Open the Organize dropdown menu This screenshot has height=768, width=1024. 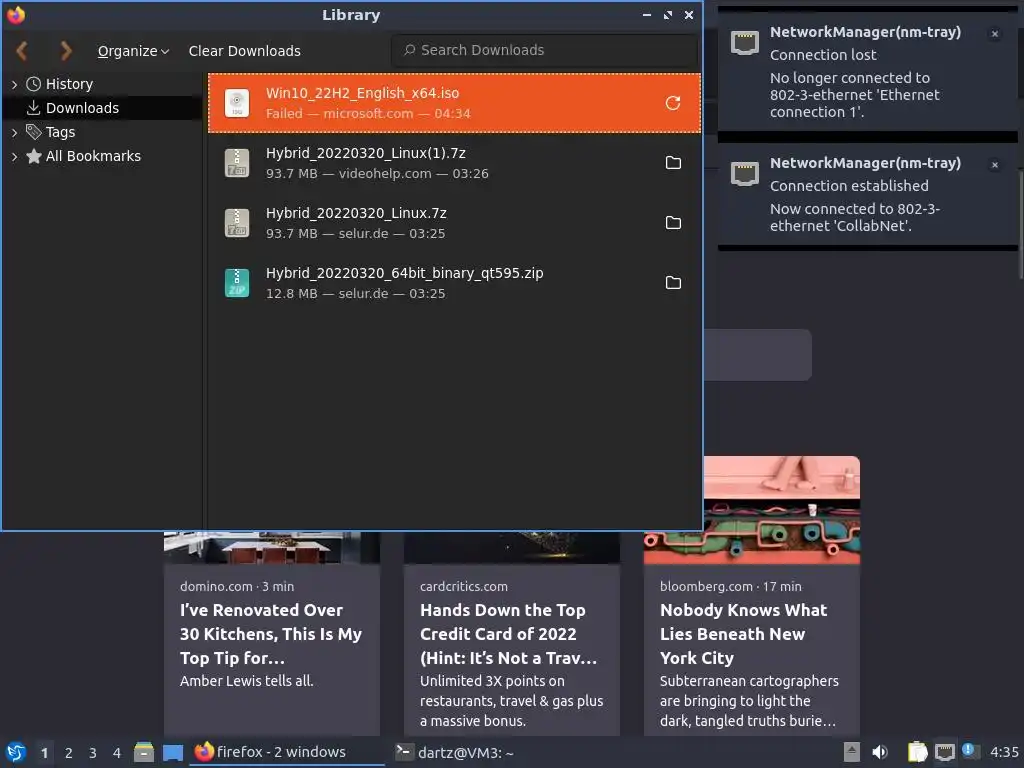pyautogui.click(x=133, y=51)
